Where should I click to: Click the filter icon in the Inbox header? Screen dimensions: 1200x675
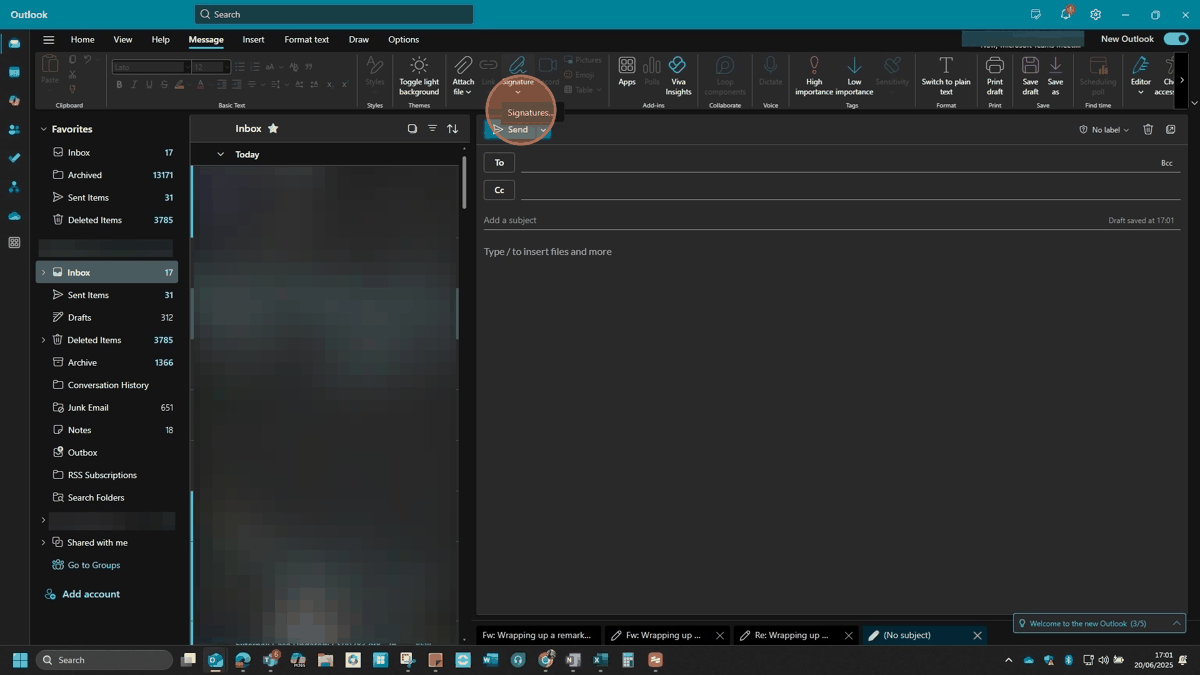pyautogui.click(x=432, y=129)
